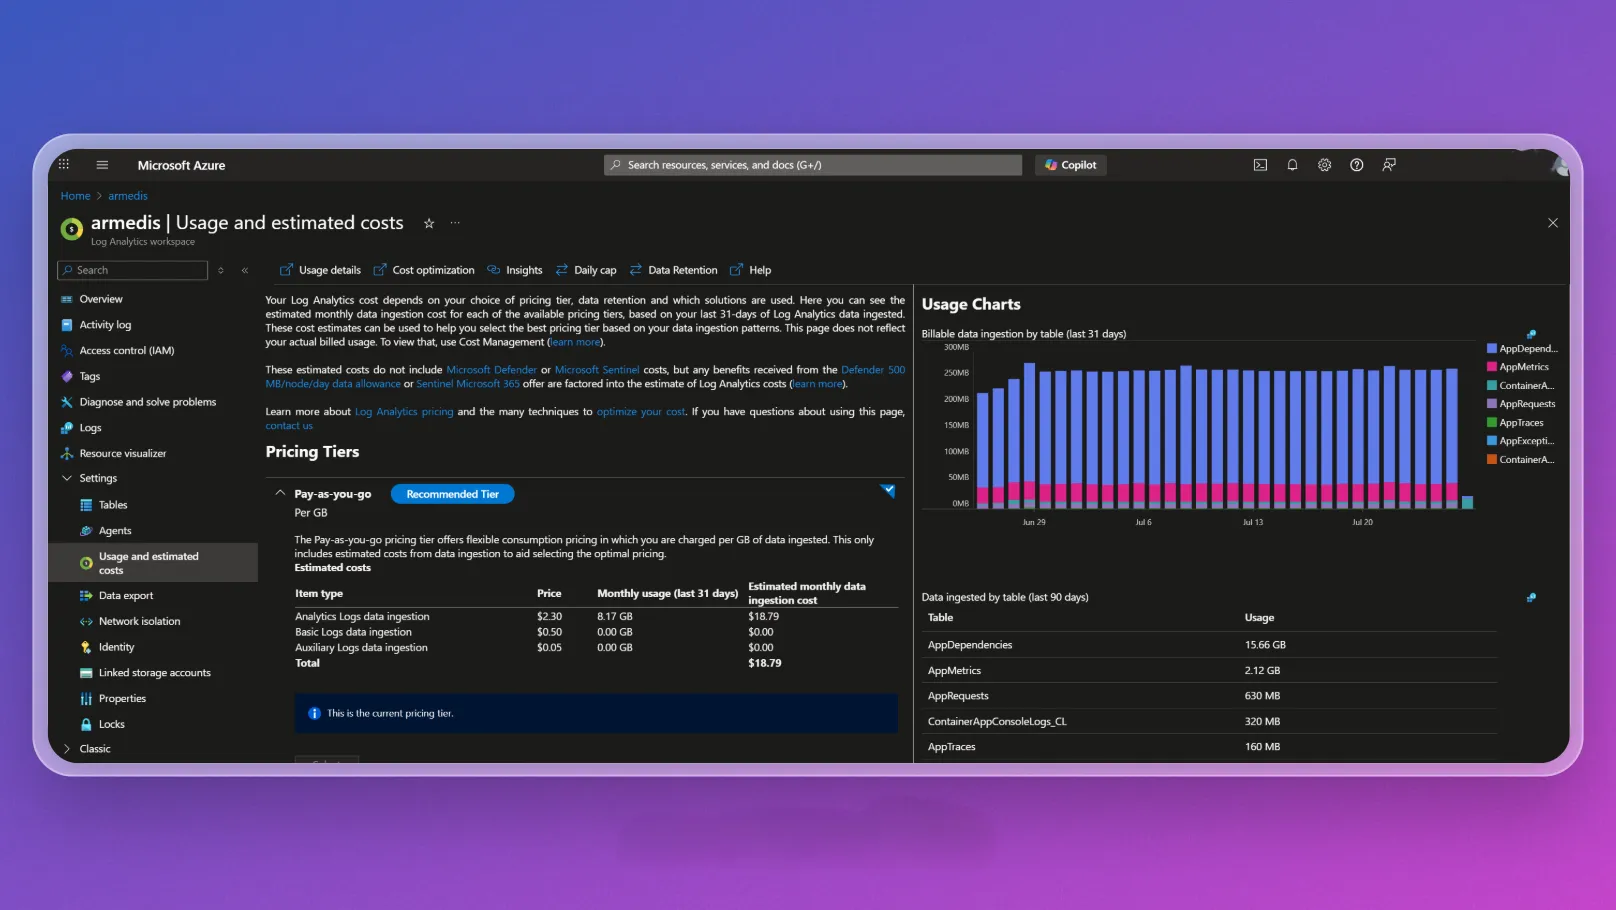This screenshot has height=910, width=1616.
Task: Open Data export under Settings
Action: [126, 596]
